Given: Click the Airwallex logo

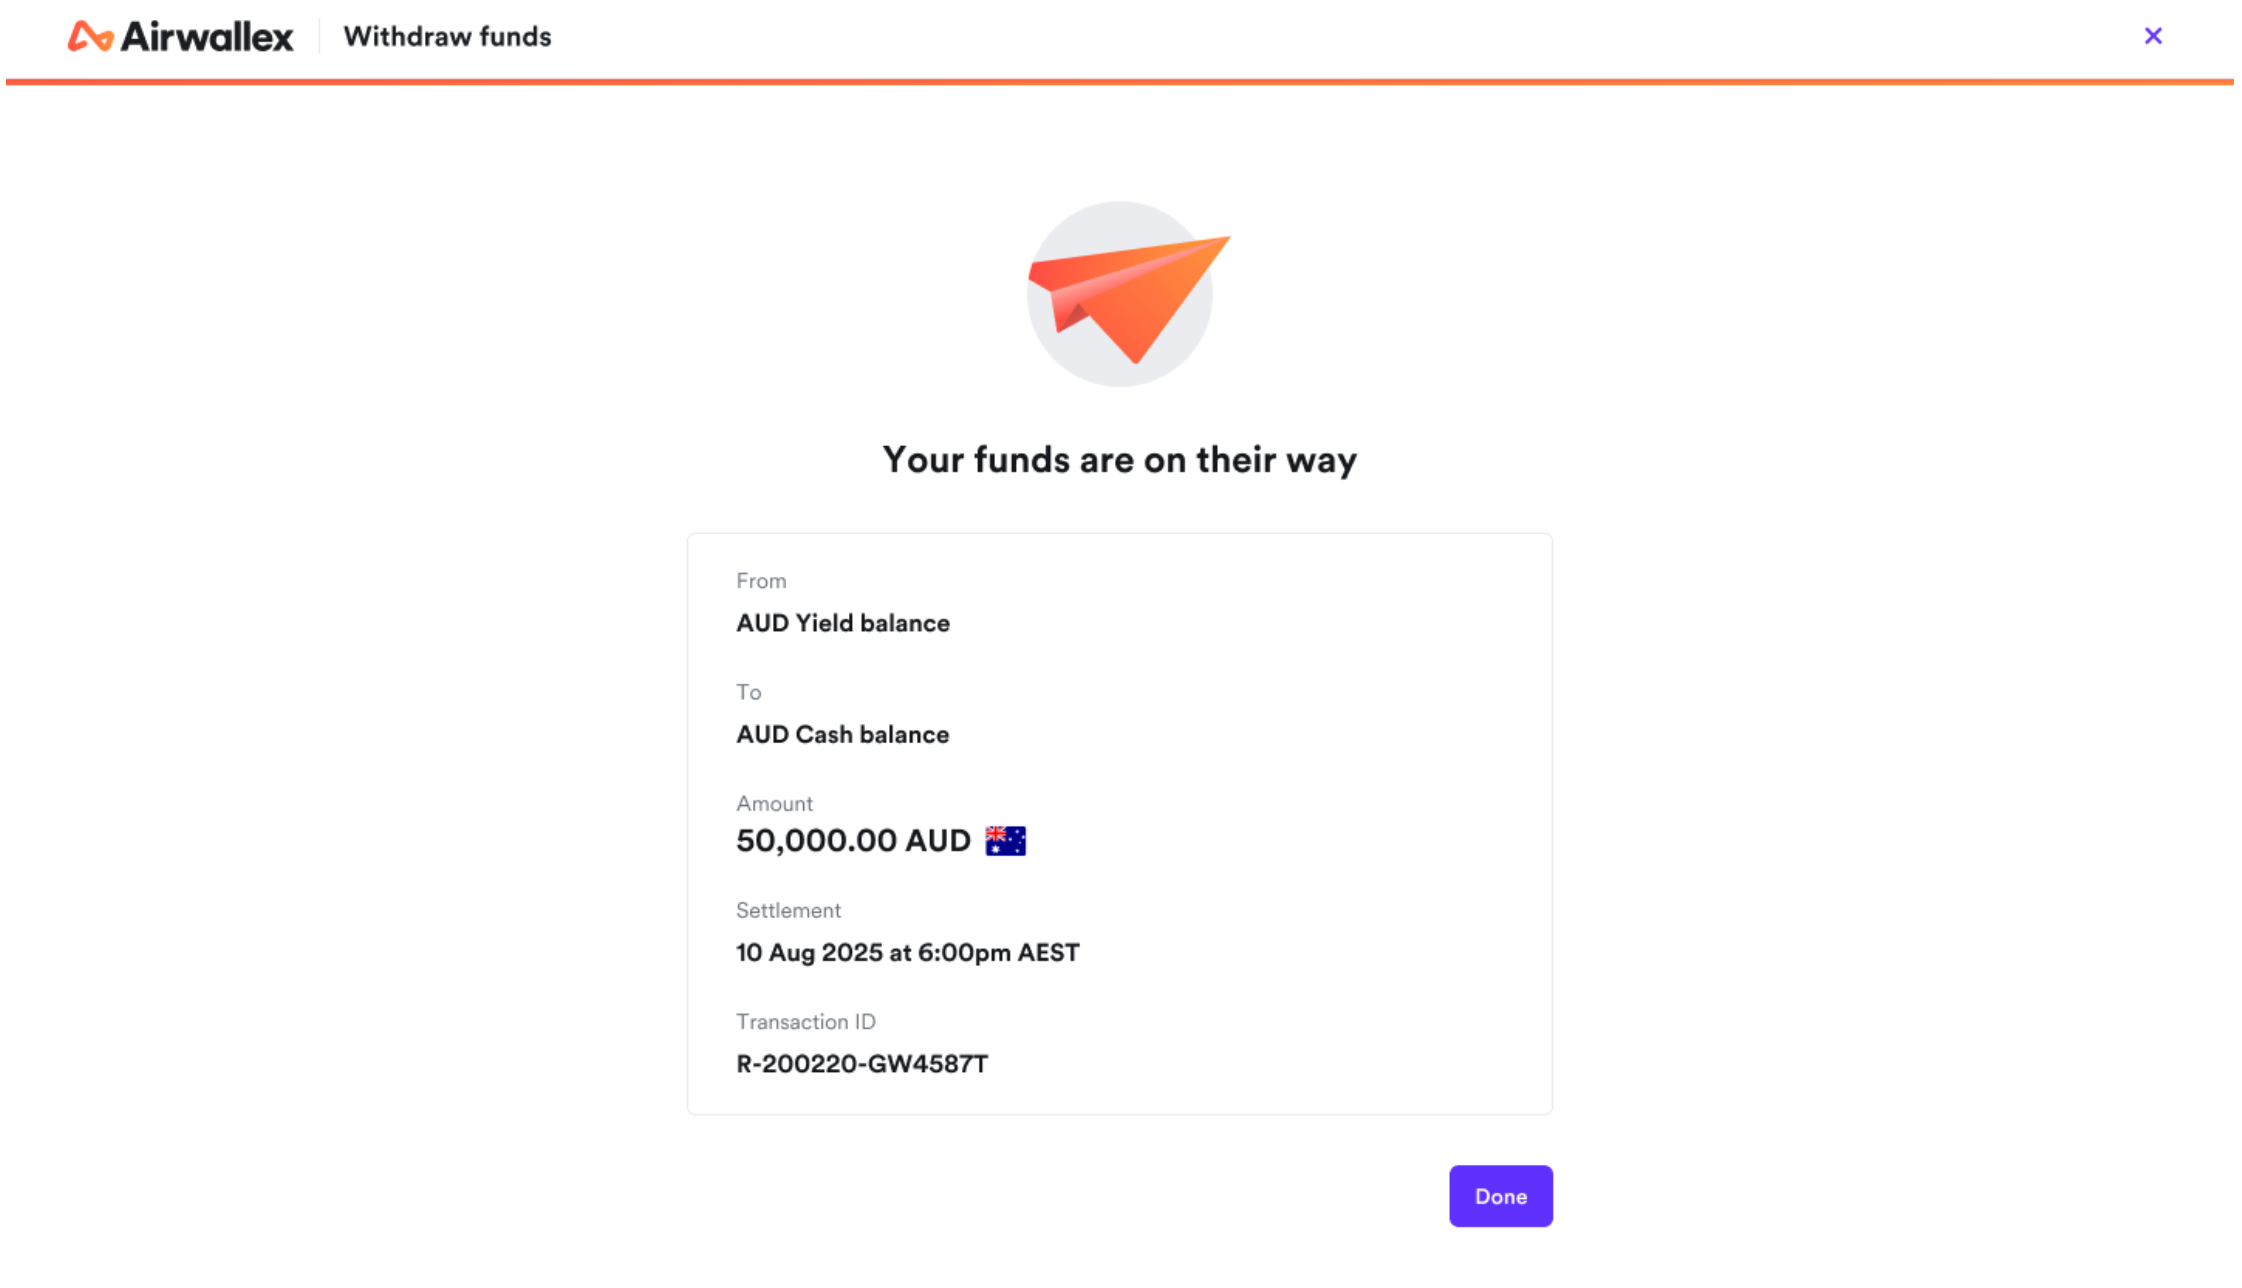Looking at the screenshot, I should coord(181,37).
